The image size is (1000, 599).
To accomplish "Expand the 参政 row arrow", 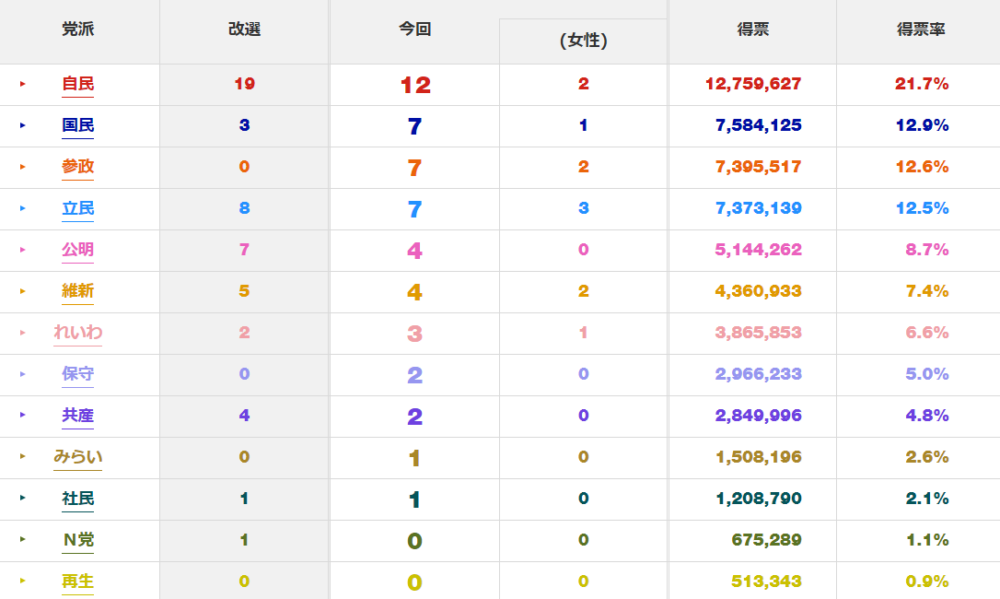I will 22,166.
